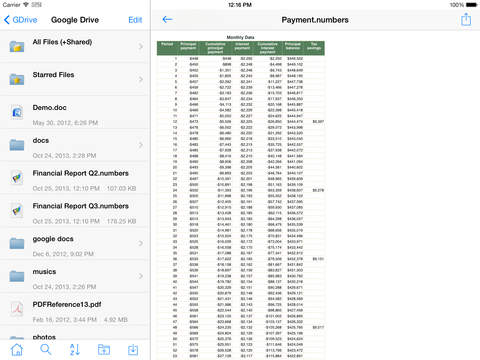480x360 pixels.
Task: Select the Interest payment column header
Action: (242, 46)
